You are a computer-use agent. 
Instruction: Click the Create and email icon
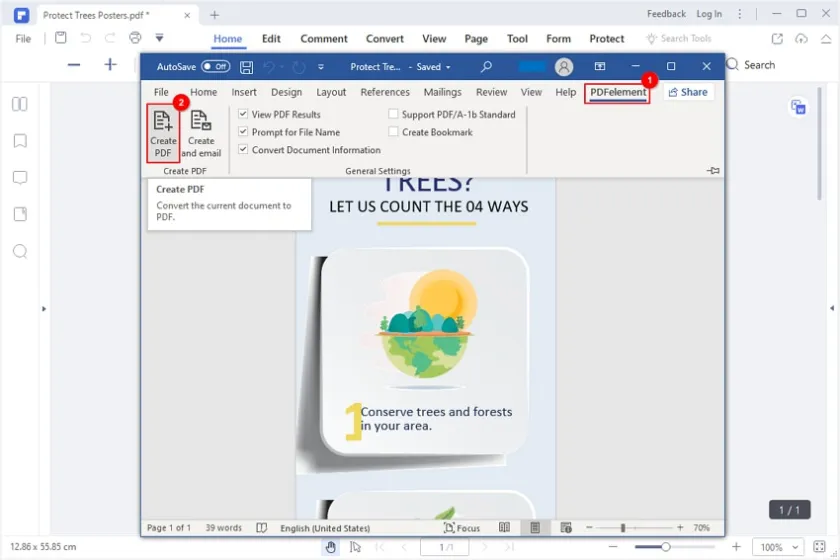coord(201,132)
